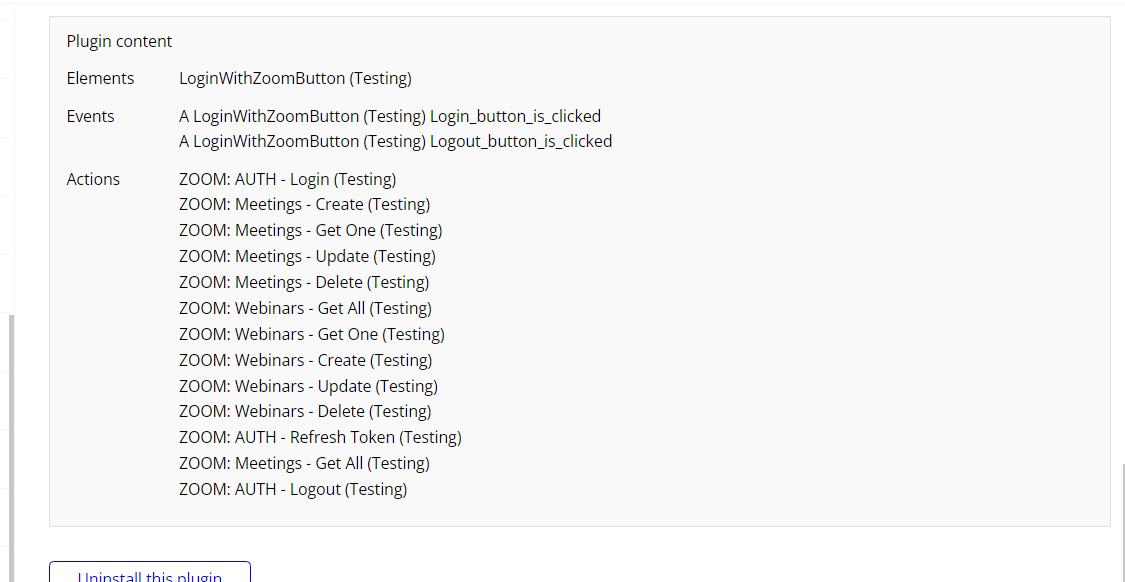
Task: Click ZOOM: Meetings - Get All action
Action: [x=304, y=463]
